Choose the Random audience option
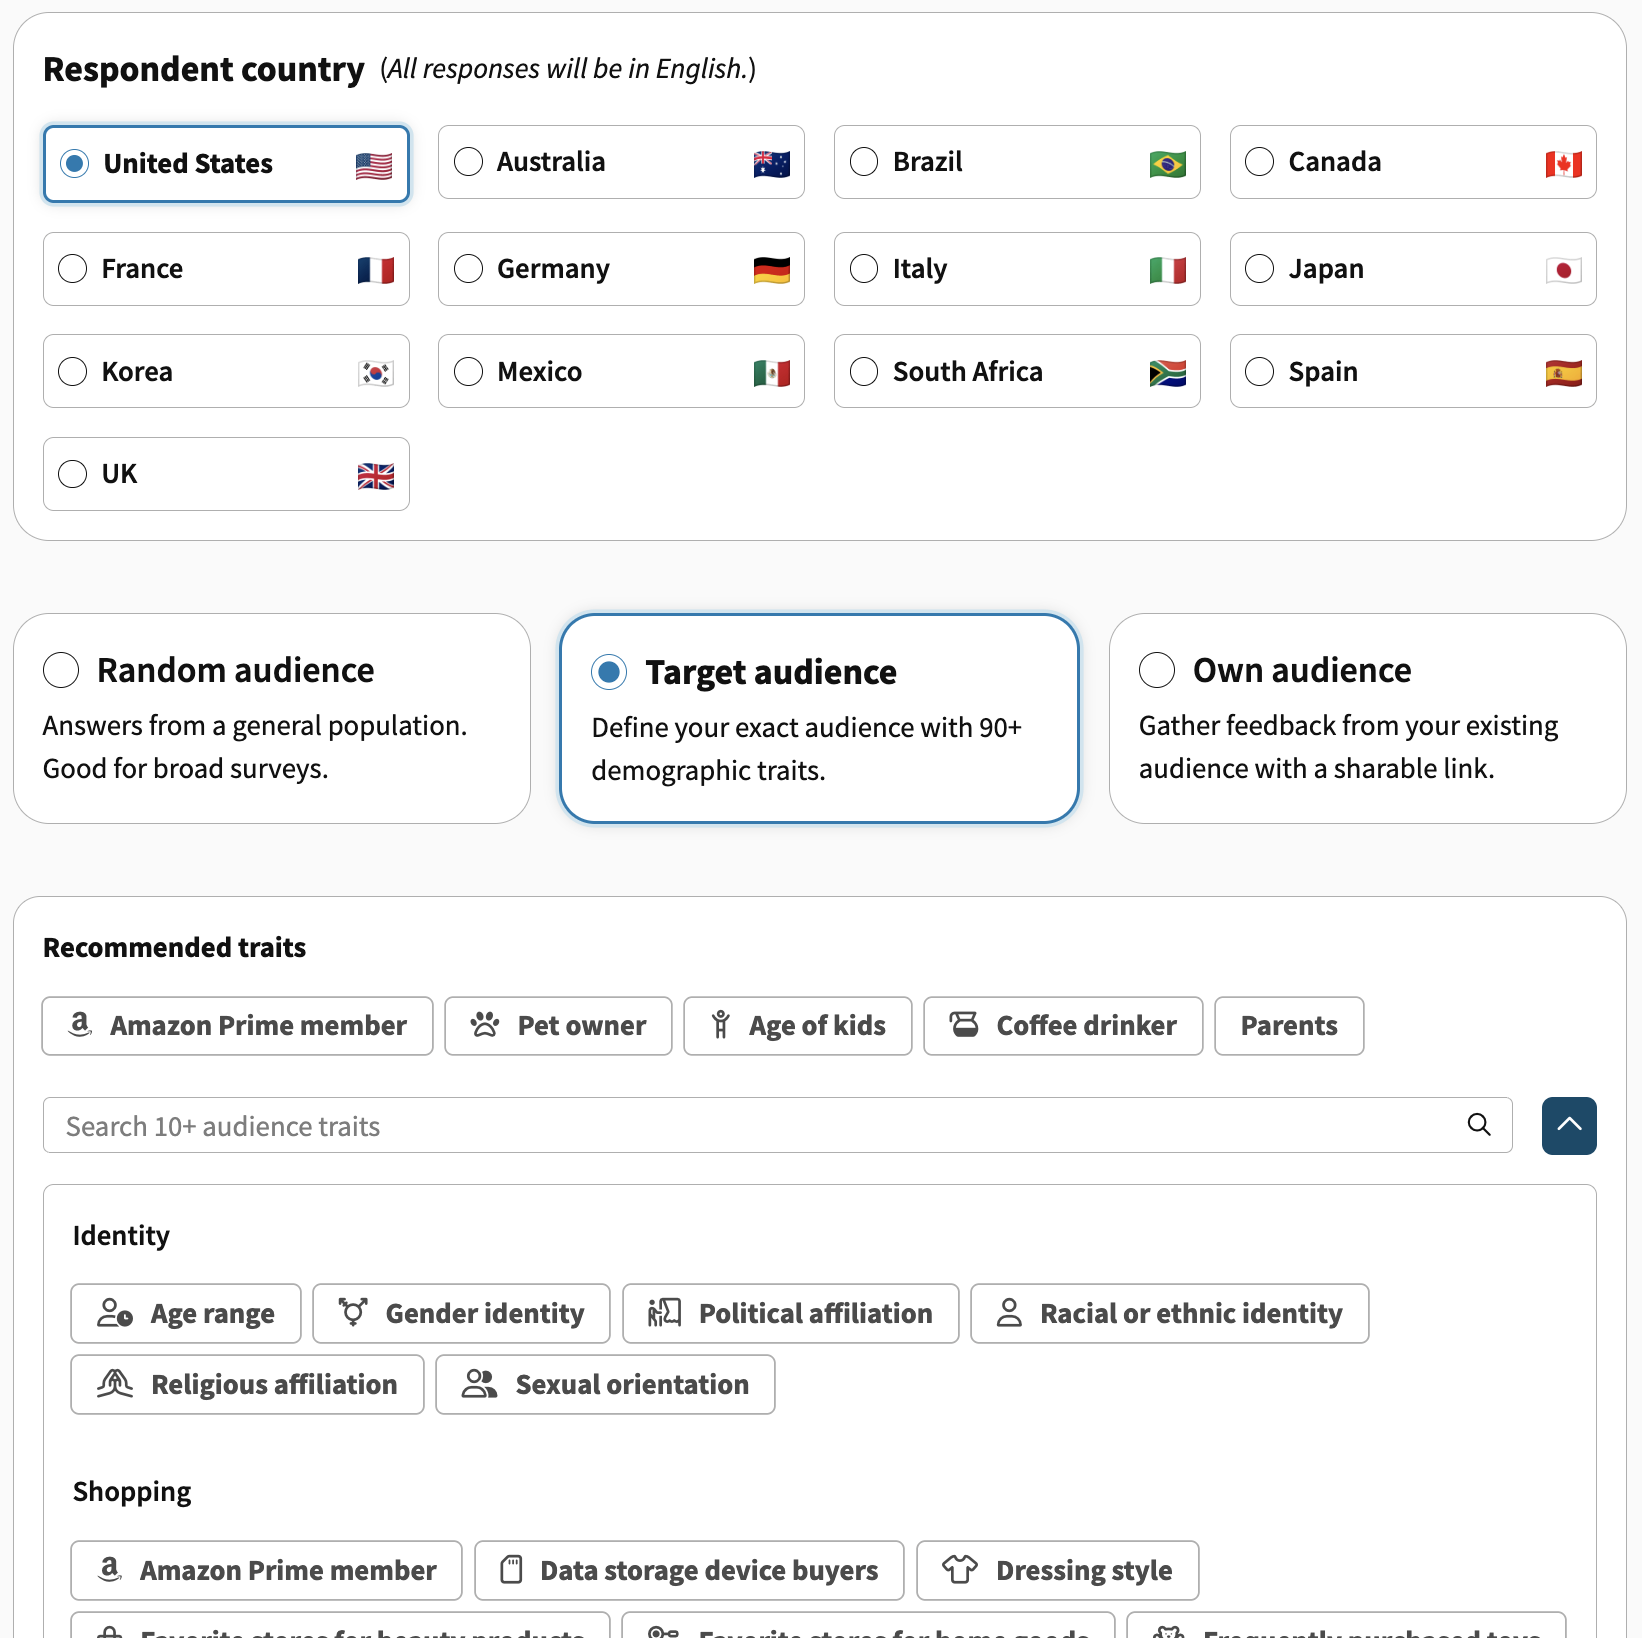The image size is (1642, 1638). point(61,670)
